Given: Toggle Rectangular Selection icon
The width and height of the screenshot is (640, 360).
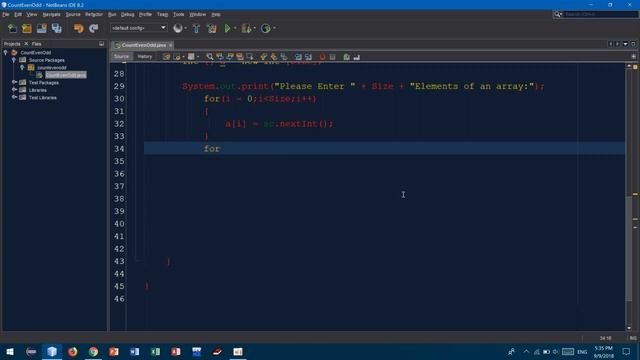Looking at the screenshot, I should click(x=250, y=57).
